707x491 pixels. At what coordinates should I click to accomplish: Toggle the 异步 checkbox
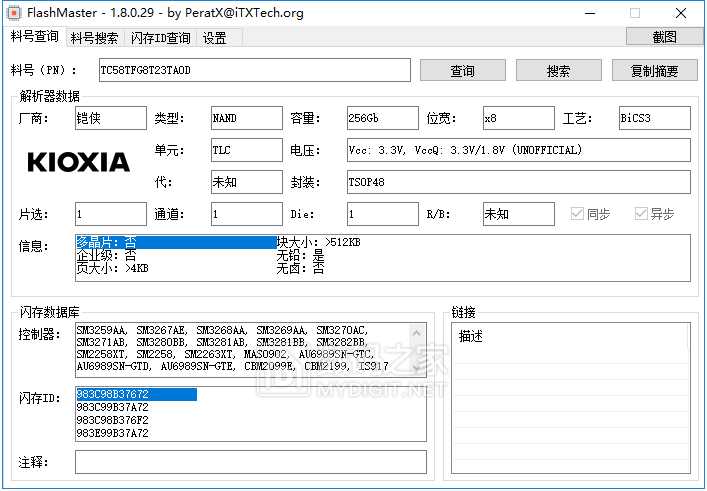point(654,214)
